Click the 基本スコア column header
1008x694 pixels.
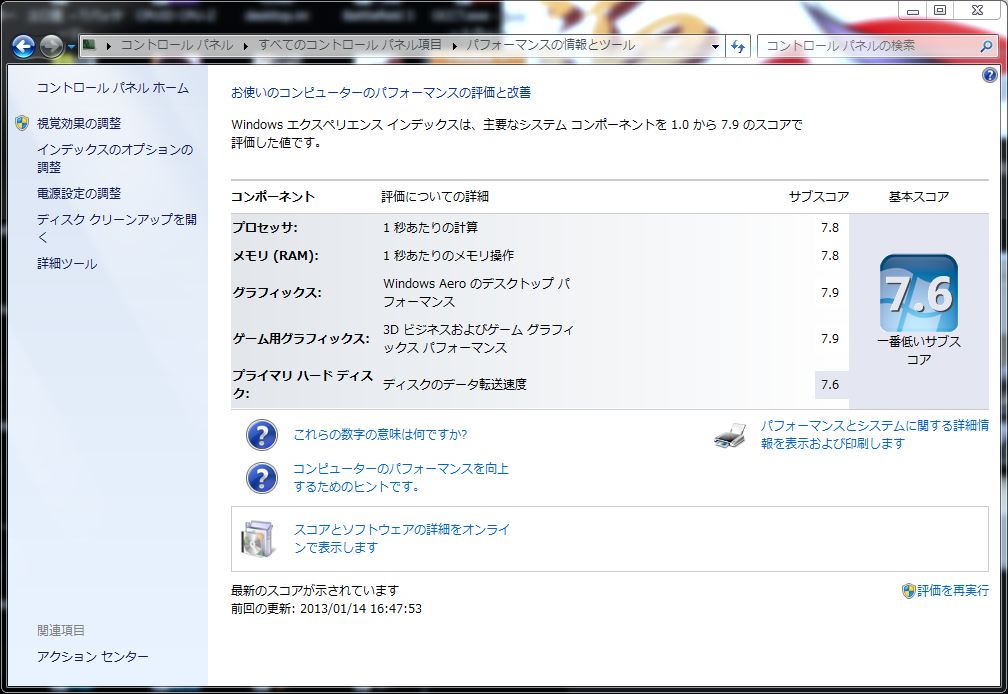pyautogui.click(x=919, y=197)
